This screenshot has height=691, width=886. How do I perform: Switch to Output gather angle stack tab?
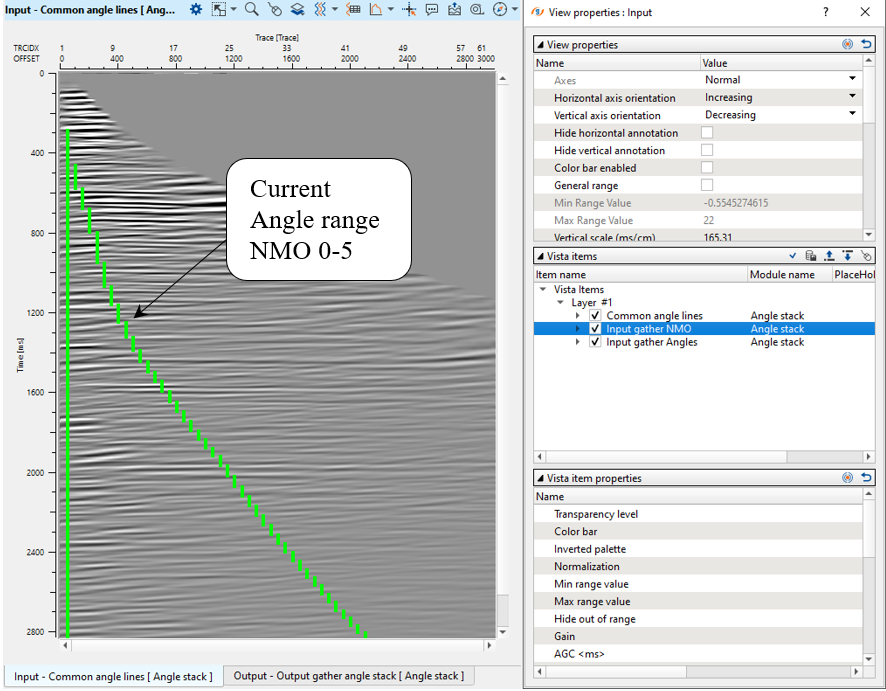tap(347, 676)
